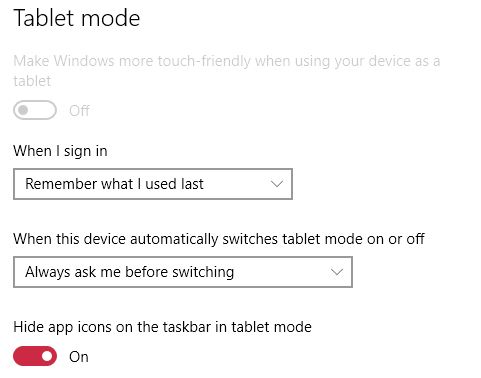The height and width of the screenshot is (378, 481).
Task: Click the On label beside the red switch
Action: 79,357
